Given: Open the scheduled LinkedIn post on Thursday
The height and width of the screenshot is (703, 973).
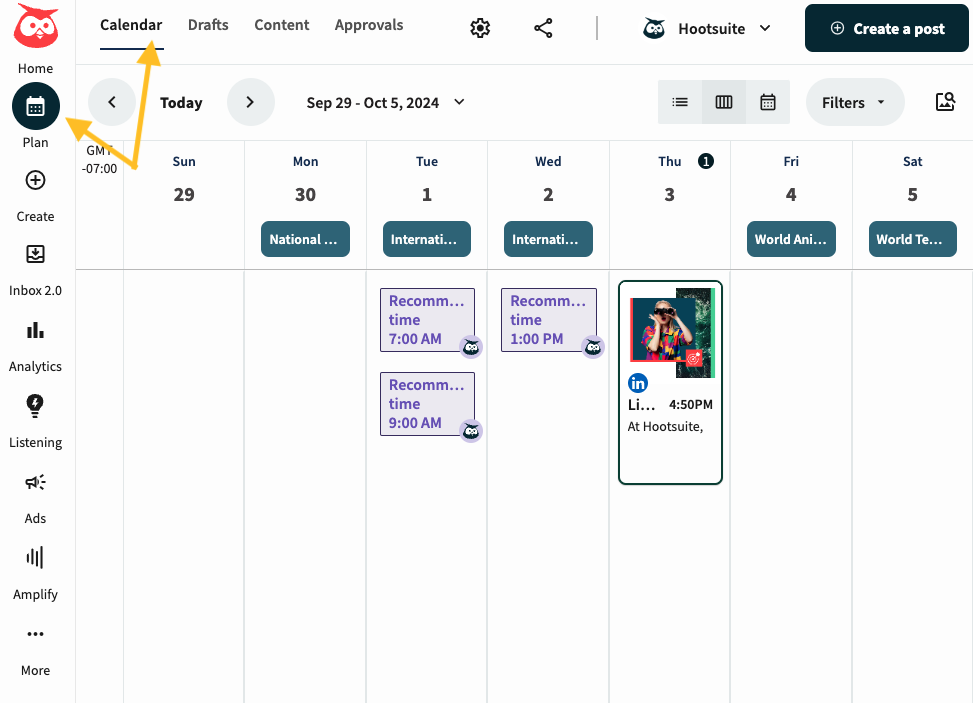Looking at the screenshot, I should pyautogui.click(x=670, y=380).
